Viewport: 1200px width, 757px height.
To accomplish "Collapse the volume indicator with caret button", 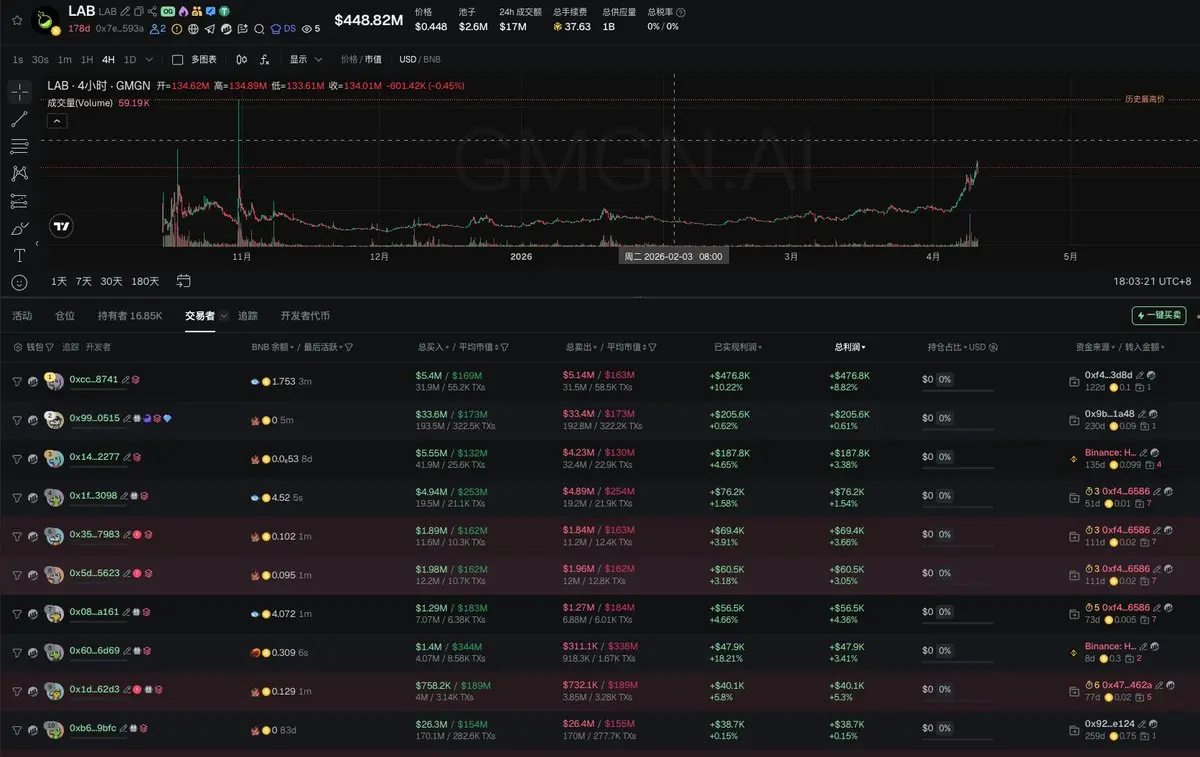I will point(57,121).
